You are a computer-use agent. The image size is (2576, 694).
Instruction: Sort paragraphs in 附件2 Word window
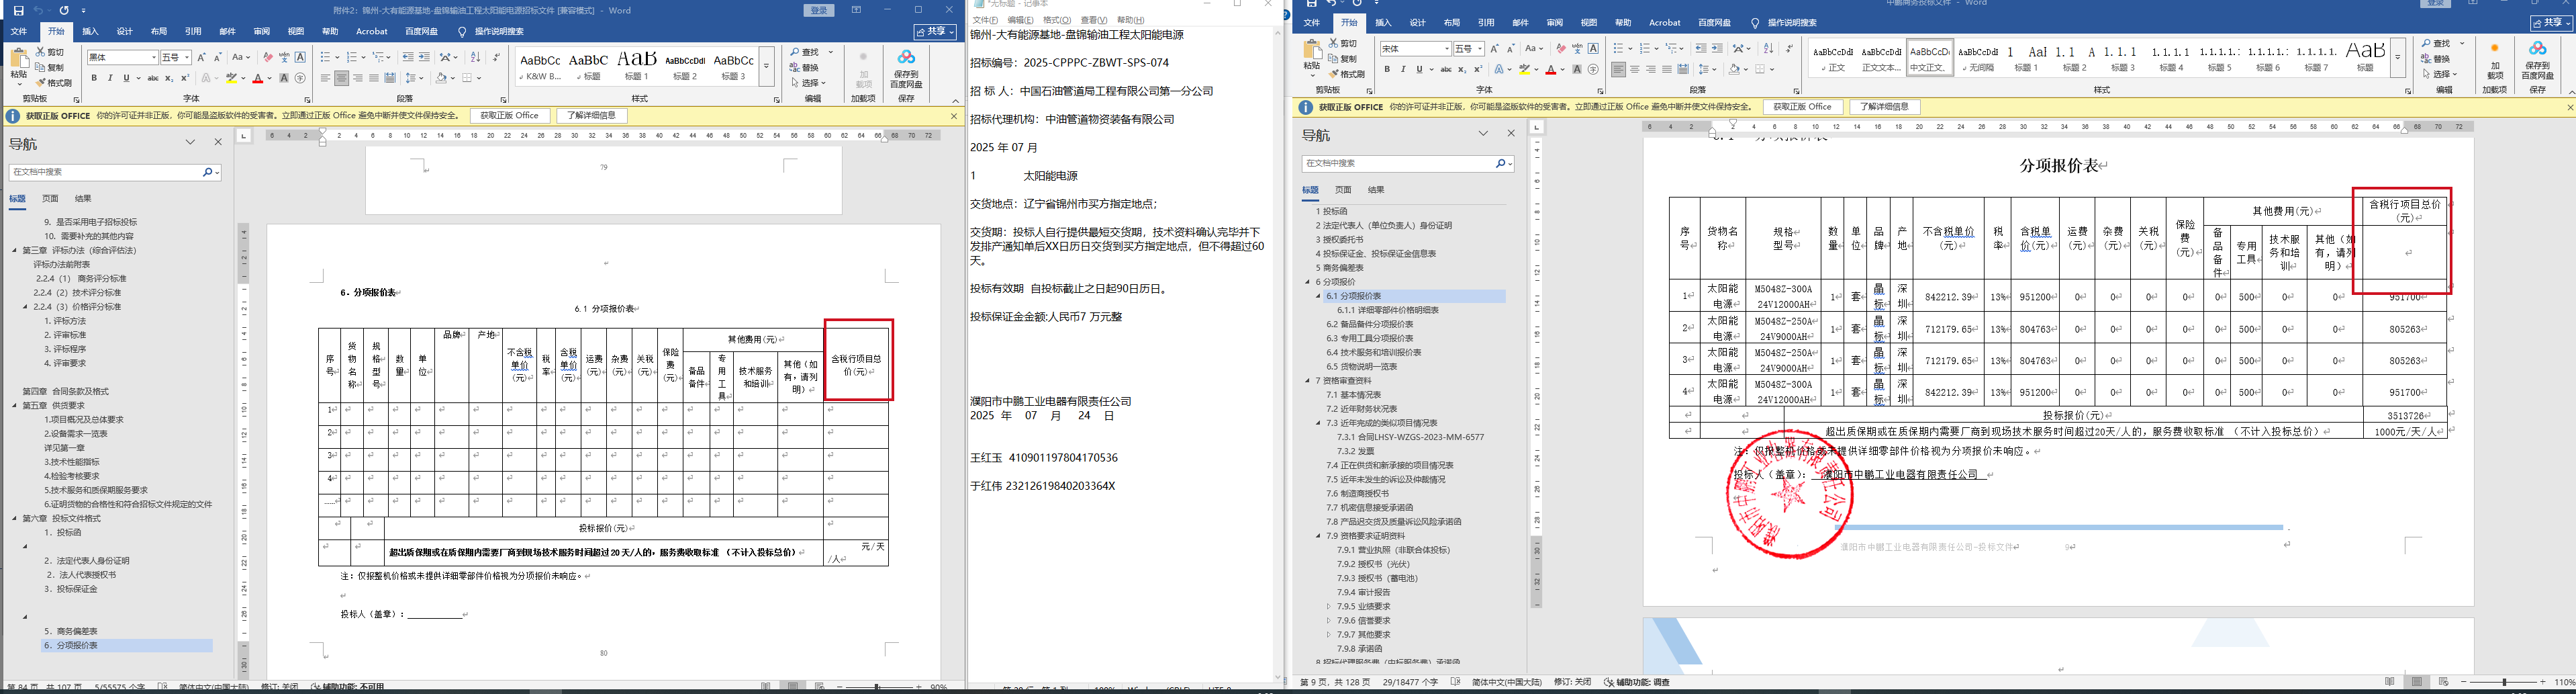click(475, 58)
